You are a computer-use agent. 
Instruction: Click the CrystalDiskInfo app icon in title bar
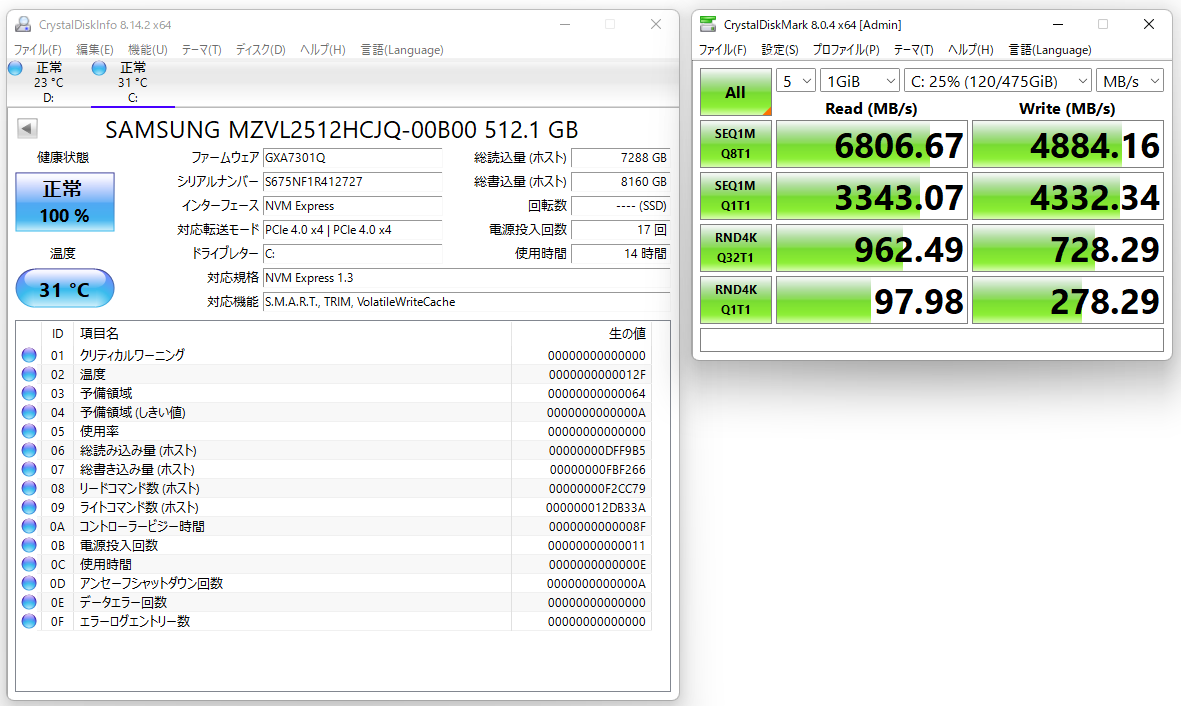click(23, 24)
